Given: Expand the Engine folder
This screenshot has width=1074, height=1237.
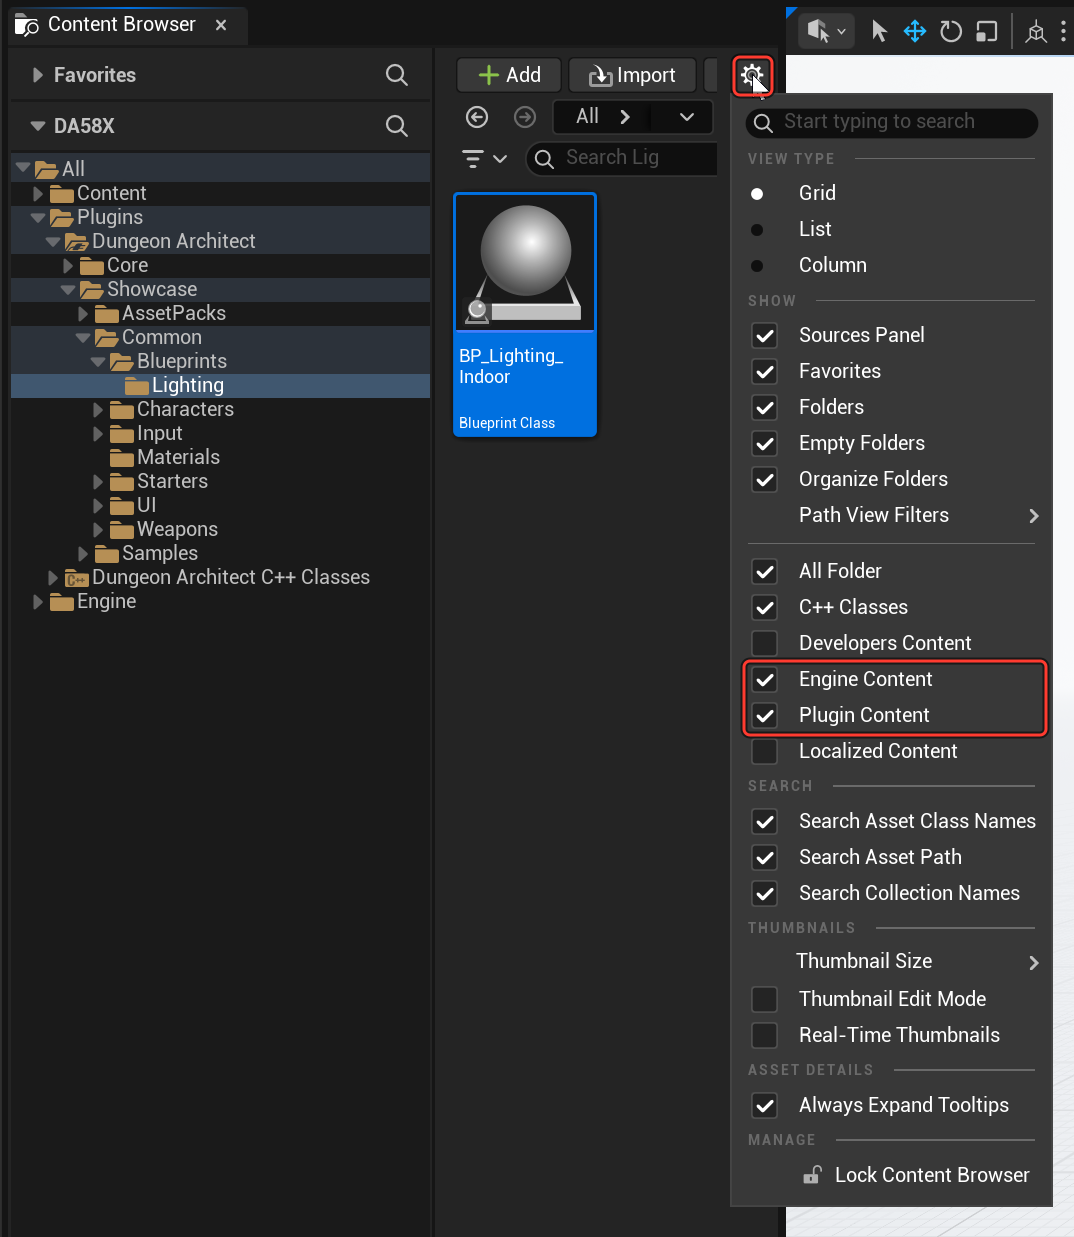Looking at the screenshot, I should pos(38,602).
